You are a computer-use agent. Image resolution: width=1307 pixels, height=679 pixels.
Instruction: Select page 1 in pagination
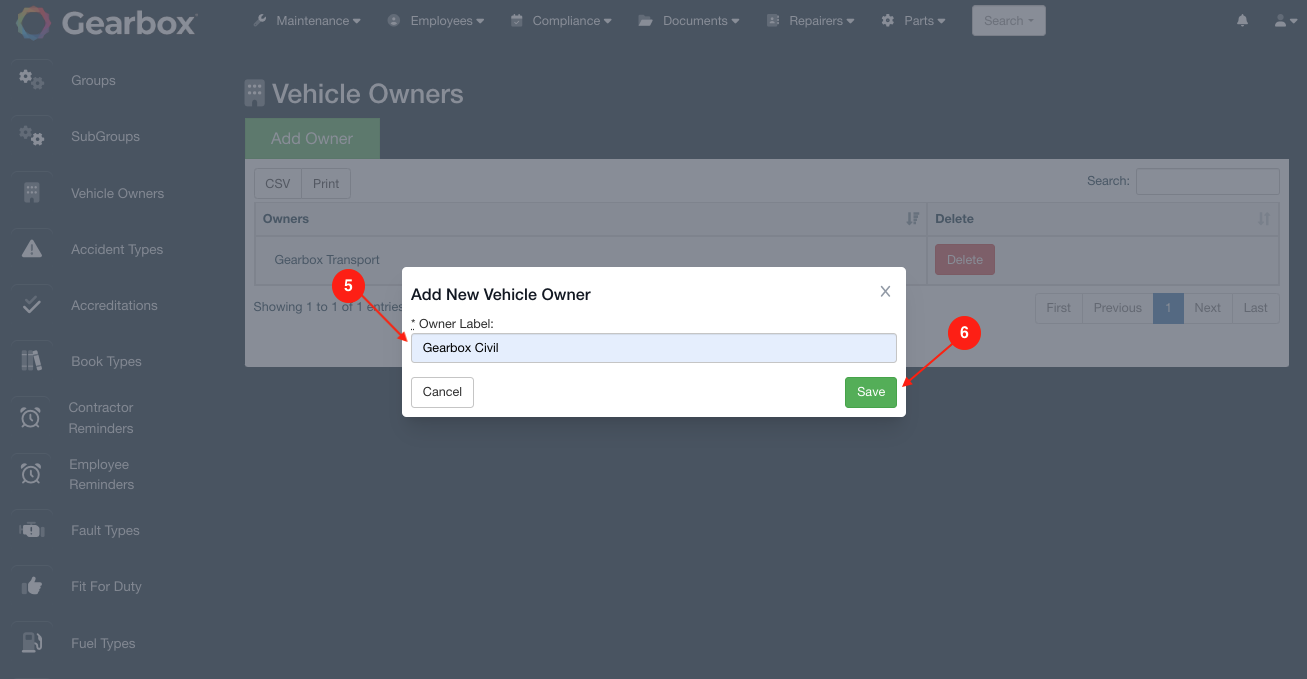tap(1168, 307)
